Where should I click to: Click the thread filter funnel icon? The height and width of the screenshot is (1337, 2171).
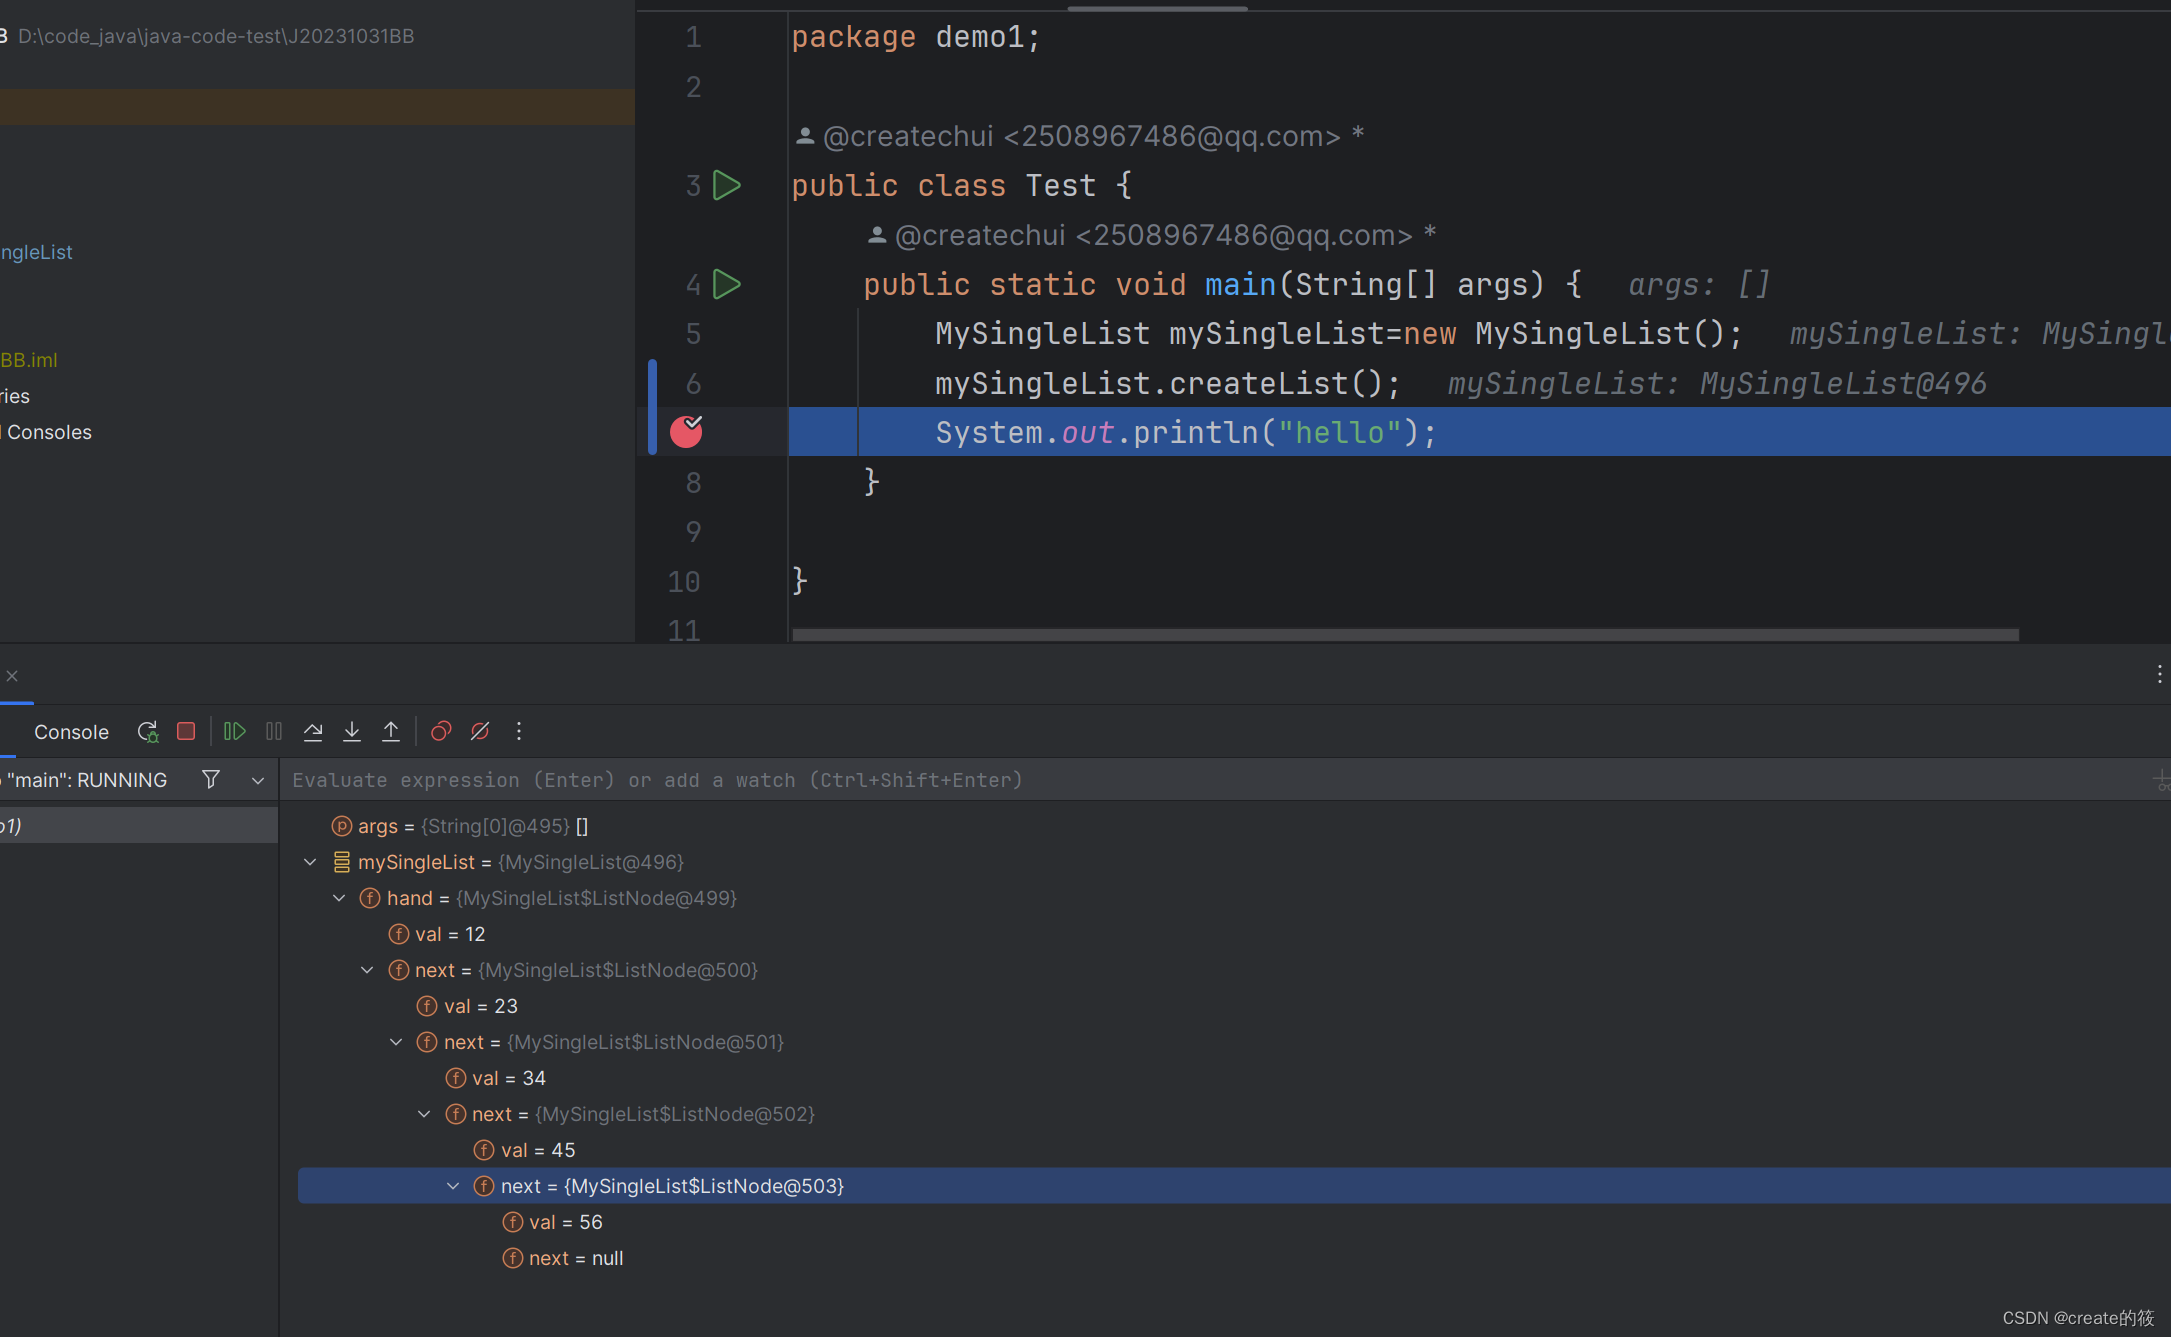(x=211, y=780)
